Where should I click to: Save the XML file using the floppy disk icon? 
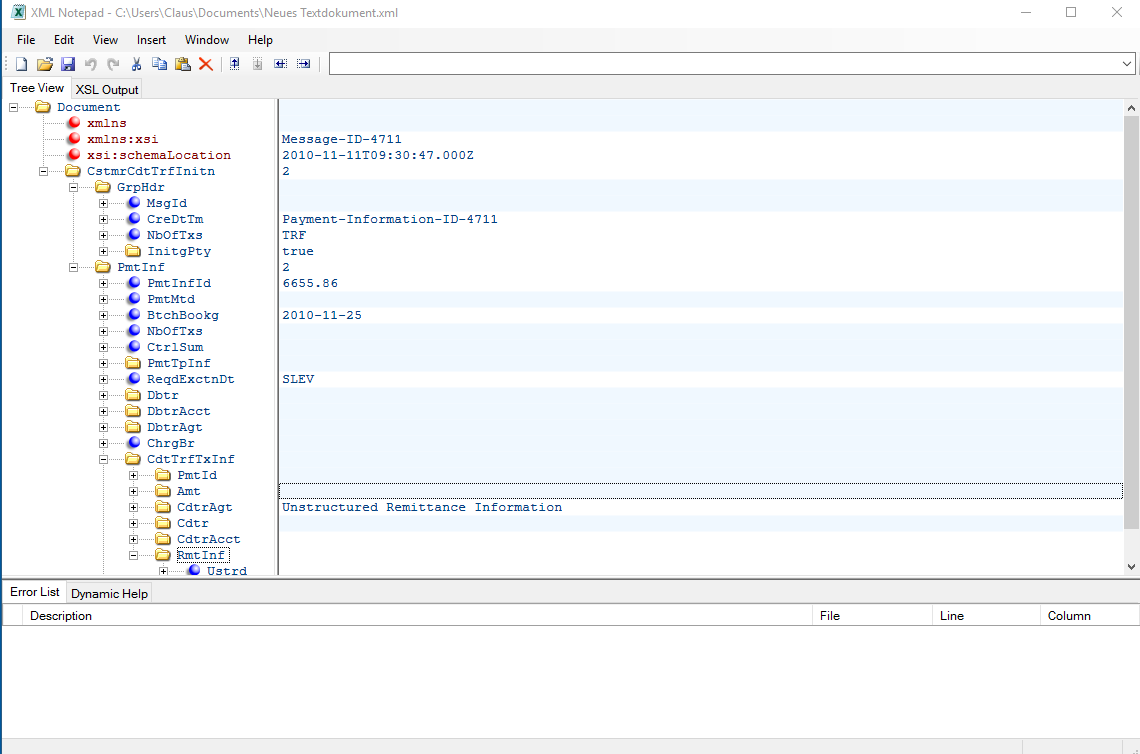(68, 64)
